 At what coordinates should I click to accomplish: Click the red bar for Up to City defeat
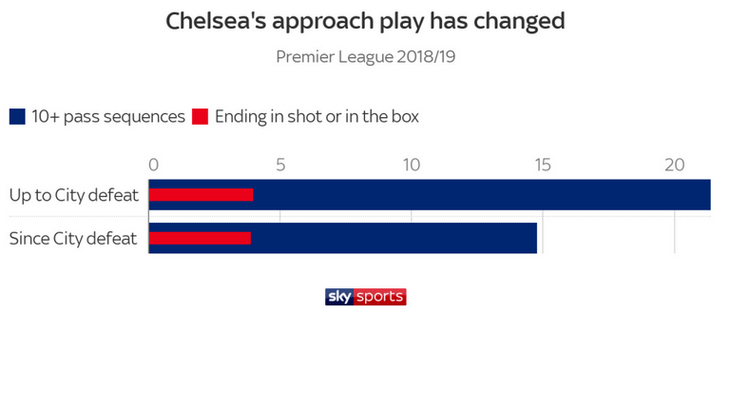point(201,194)
